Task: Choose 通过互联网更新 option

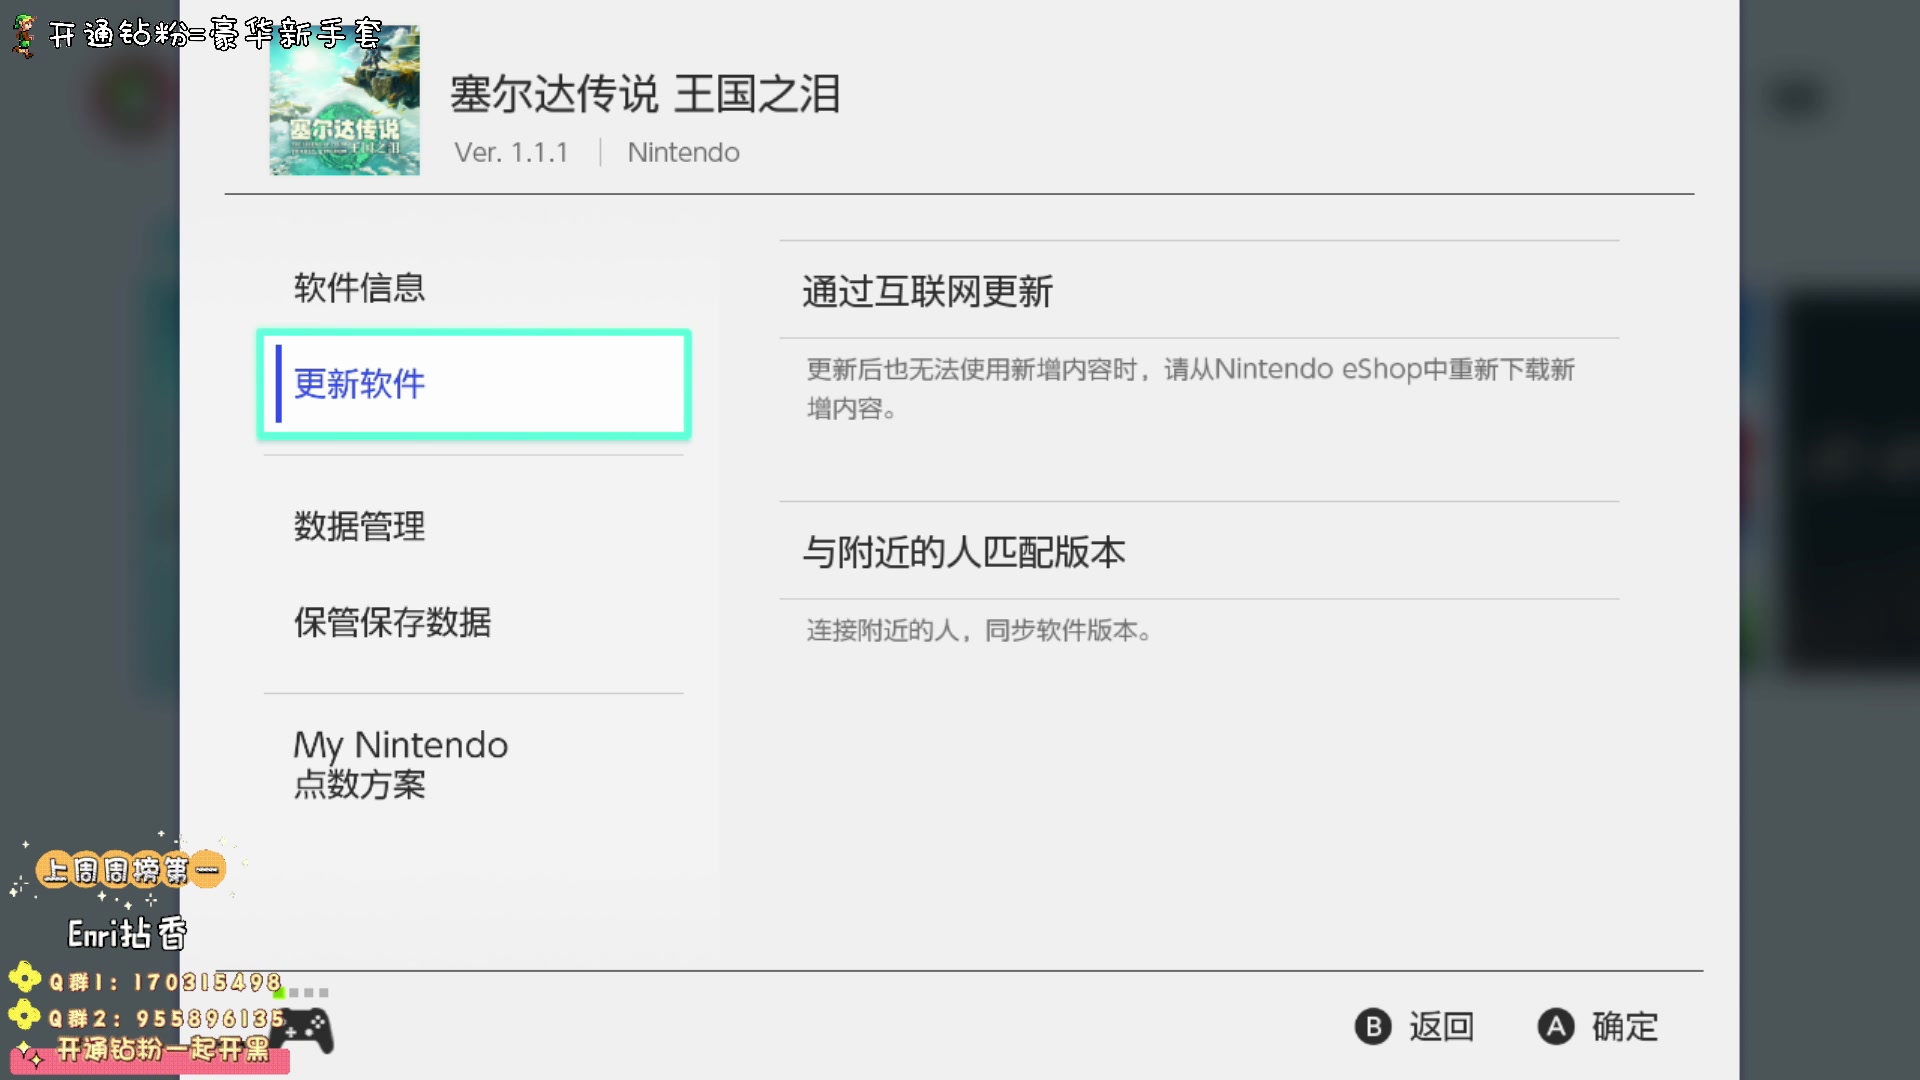Action: pos(1199,291)
